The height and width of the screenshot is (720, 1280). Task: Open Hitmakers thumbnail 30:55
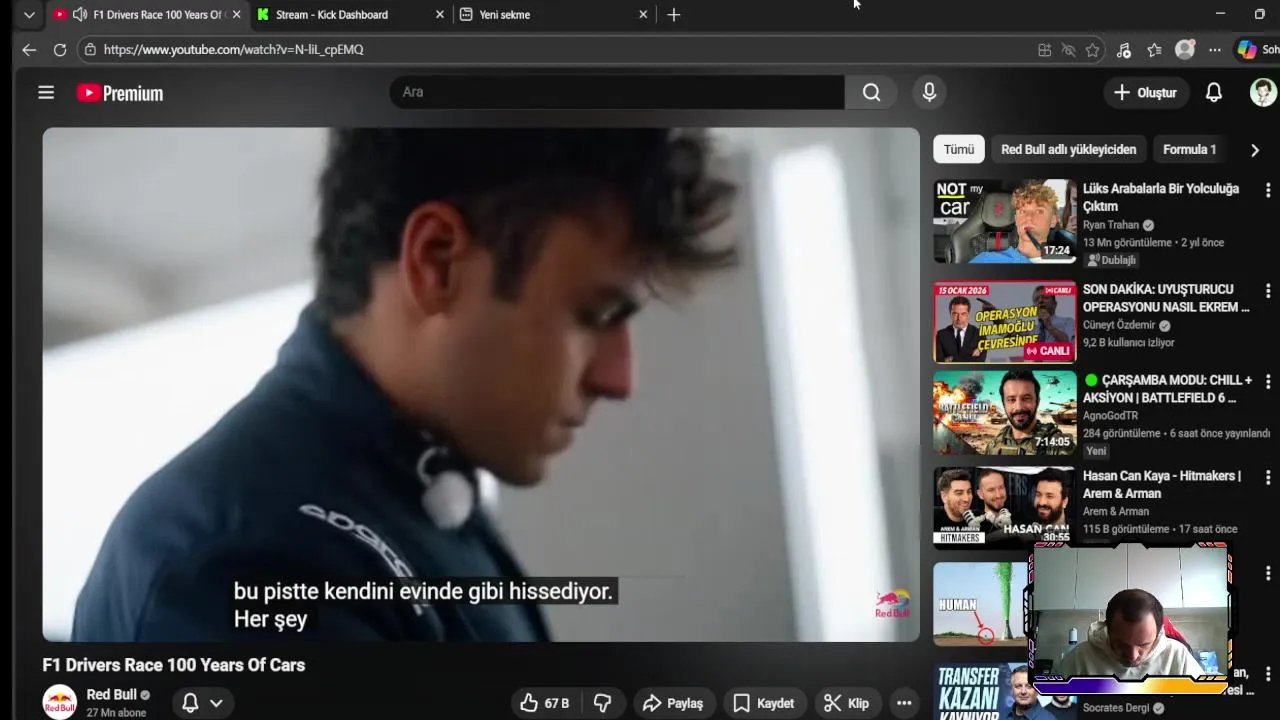[x=1005, y=508]
